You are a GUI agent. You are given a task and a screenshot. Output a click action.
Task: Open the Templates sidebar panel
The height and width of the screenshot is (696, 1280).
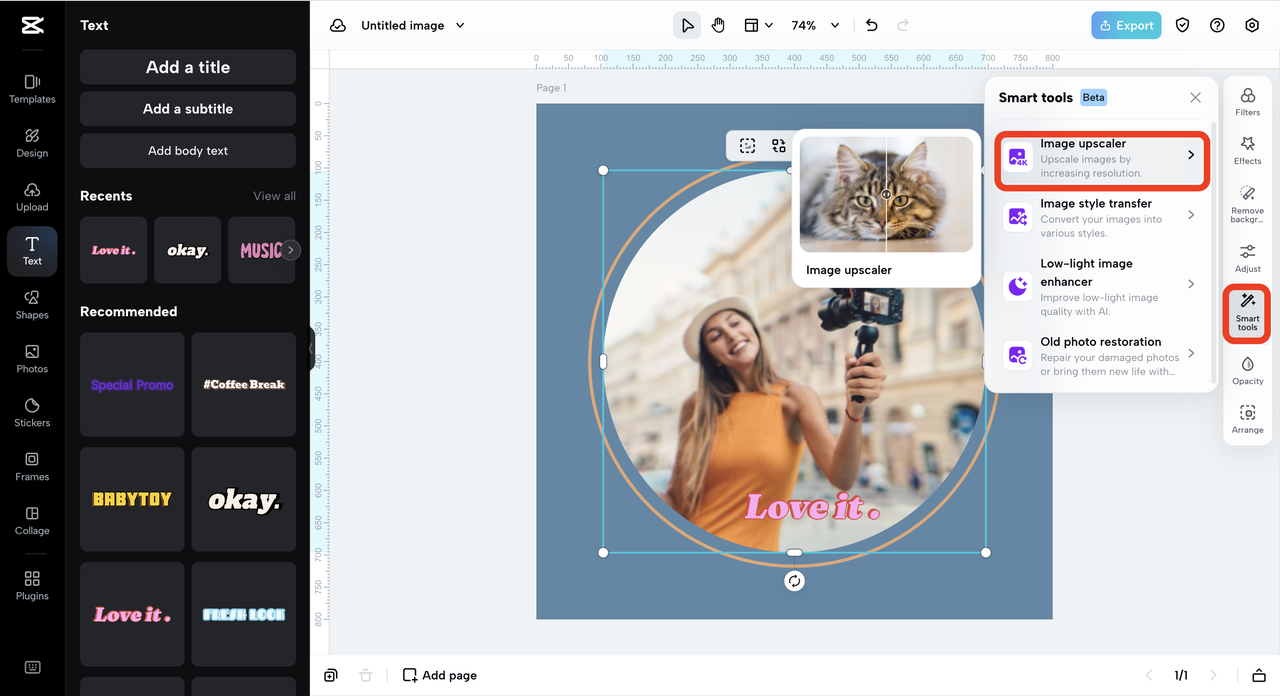tap(32, 88)
